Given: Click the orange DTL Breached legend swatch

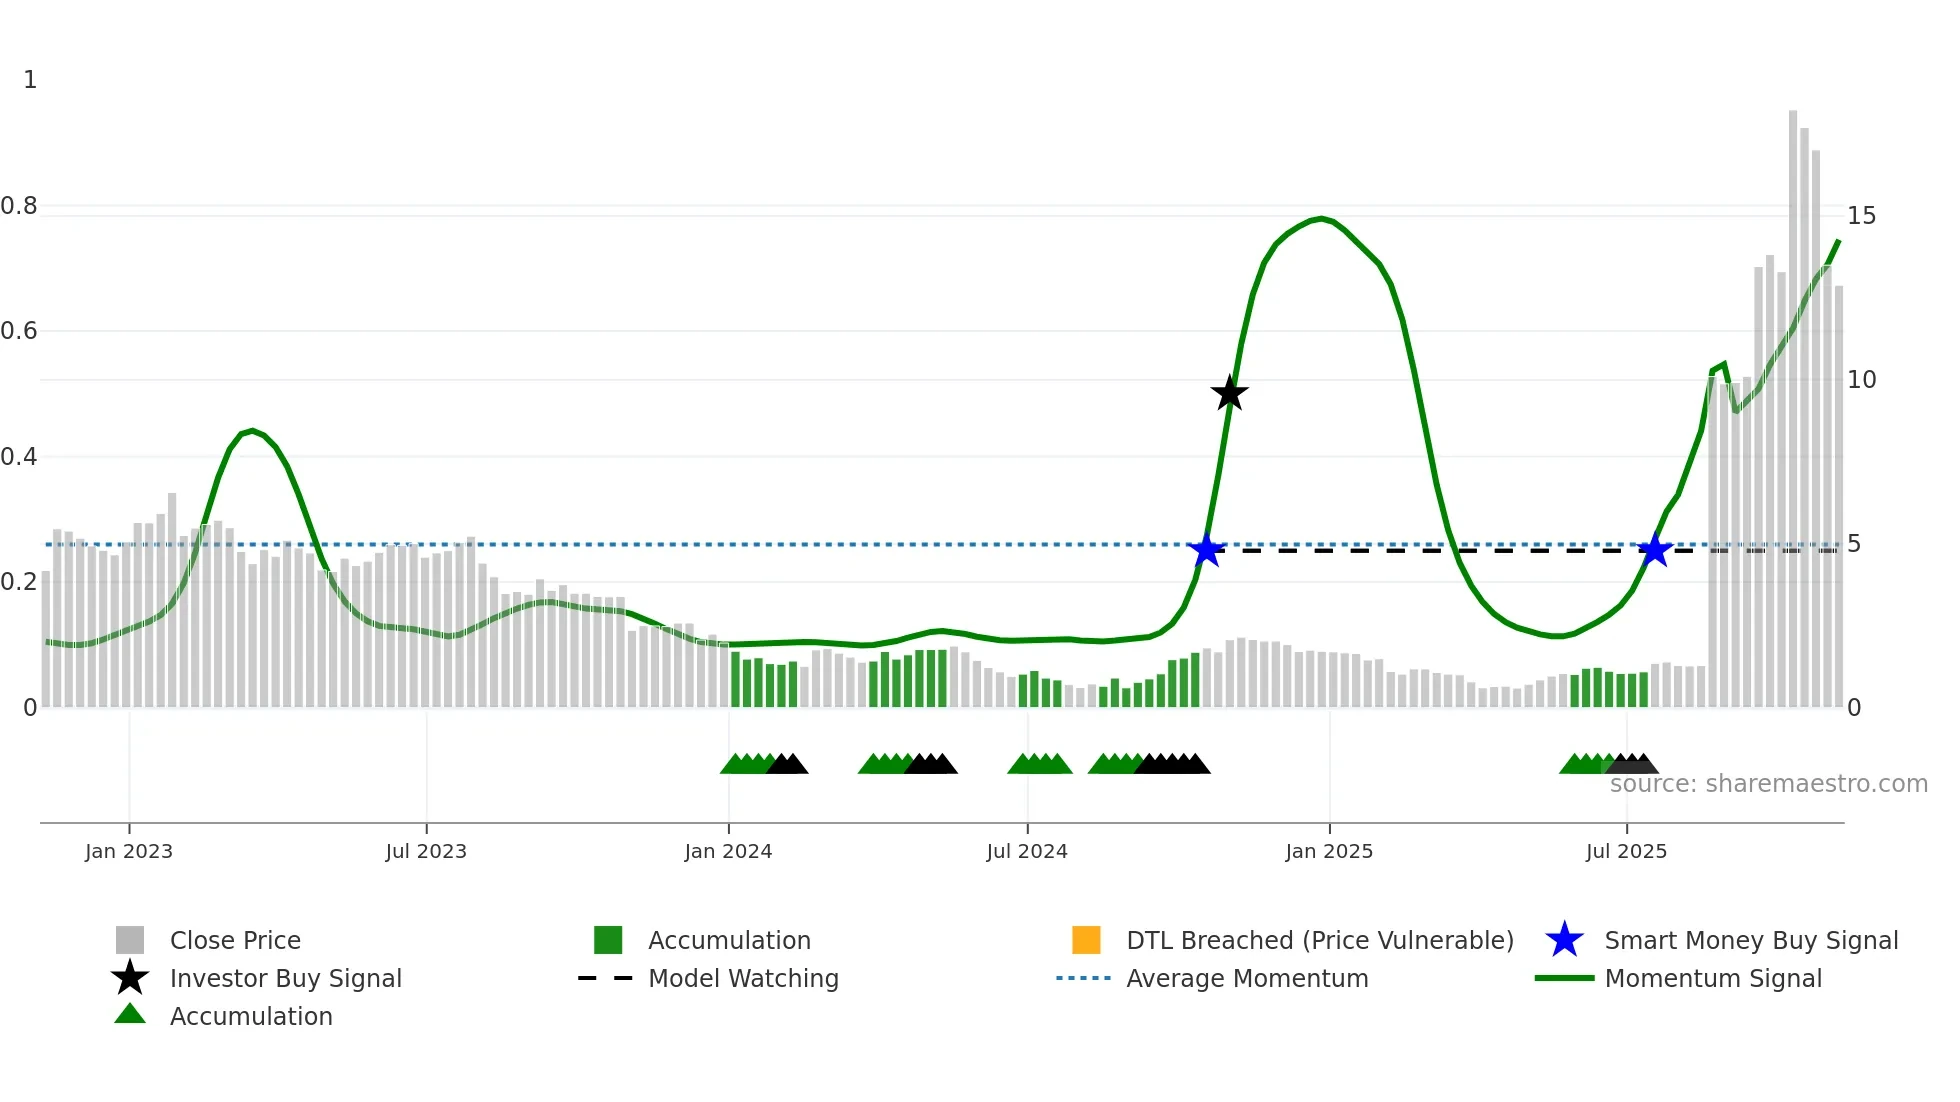Looking at the screenshot, I should [1086, 940].
